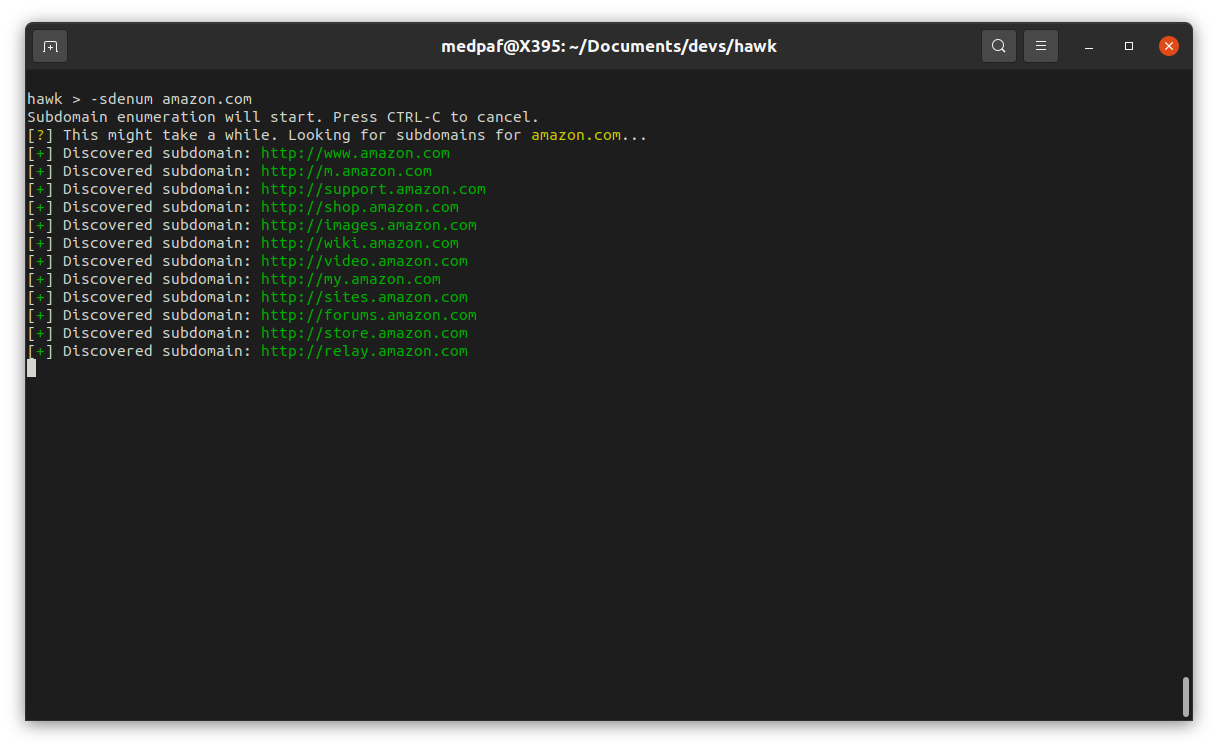Viewport: 1218px width, 749px height.
Task: Click the terminal vertical scrollbar thumb
Action: [1186, 696]
